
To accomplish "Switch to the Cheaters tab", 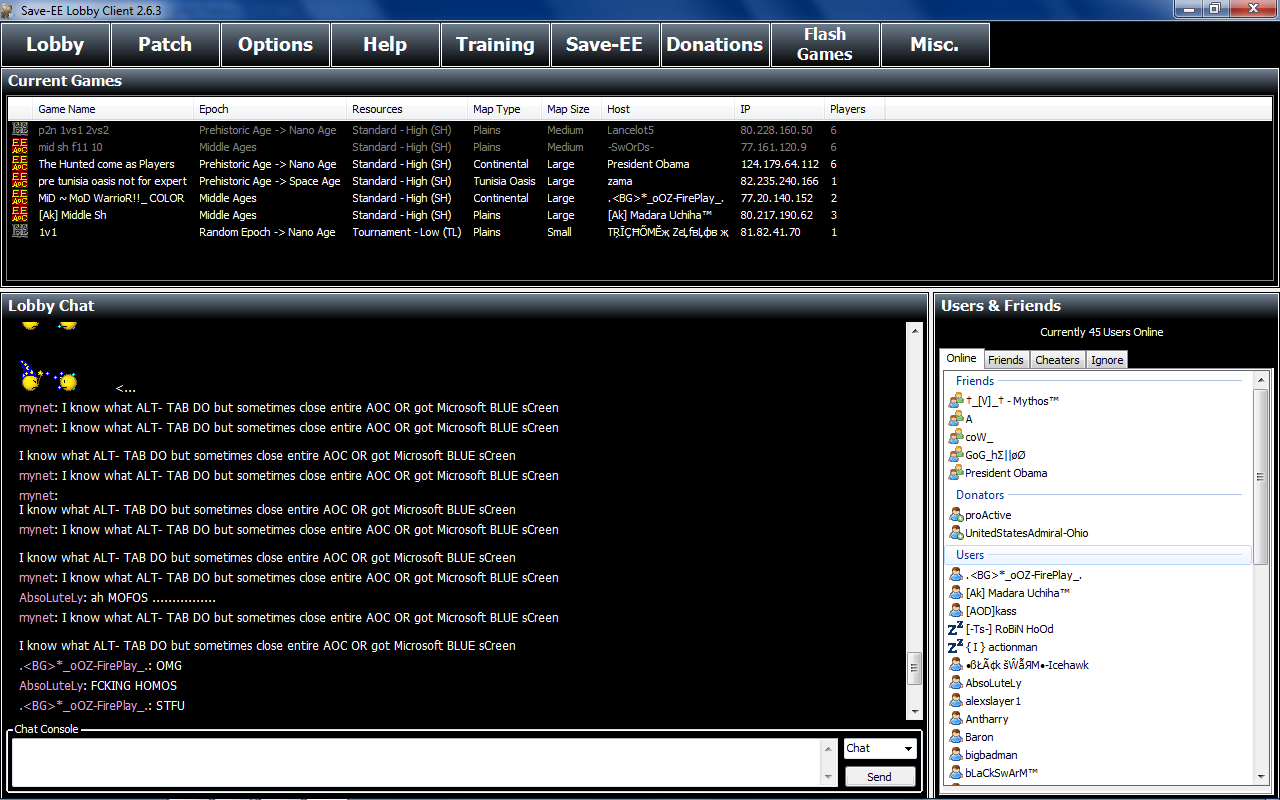I will tap(1057, 360).
